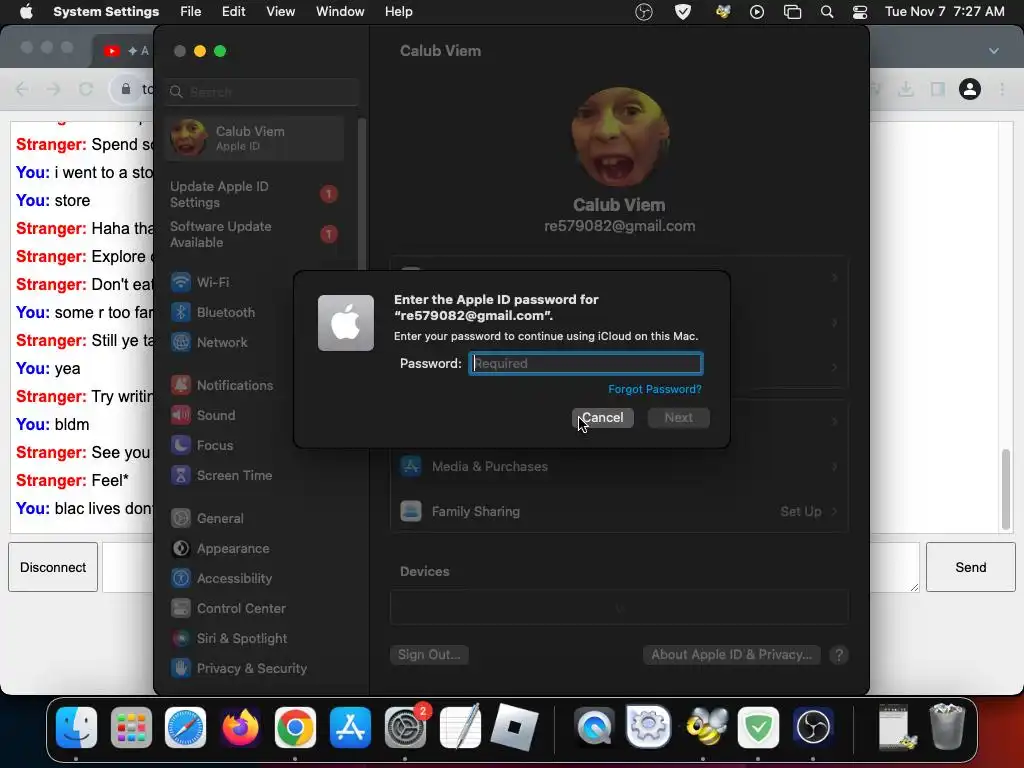The width and height of the screenshot is (1024, 768).
Task: Open the Help menu
Action: (x=398, y=12)
